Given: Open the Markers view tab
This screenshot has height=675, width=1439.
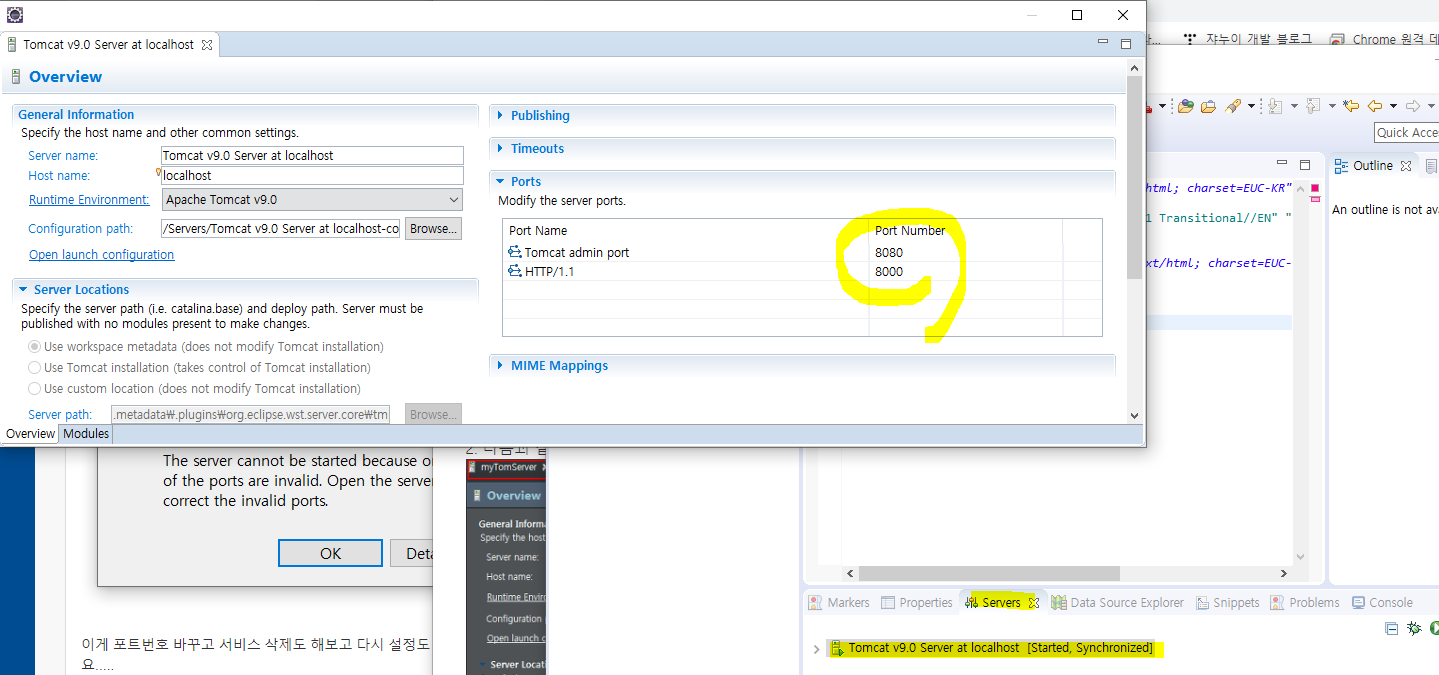Looking at the screenshot, I should [x=840, y=603].
